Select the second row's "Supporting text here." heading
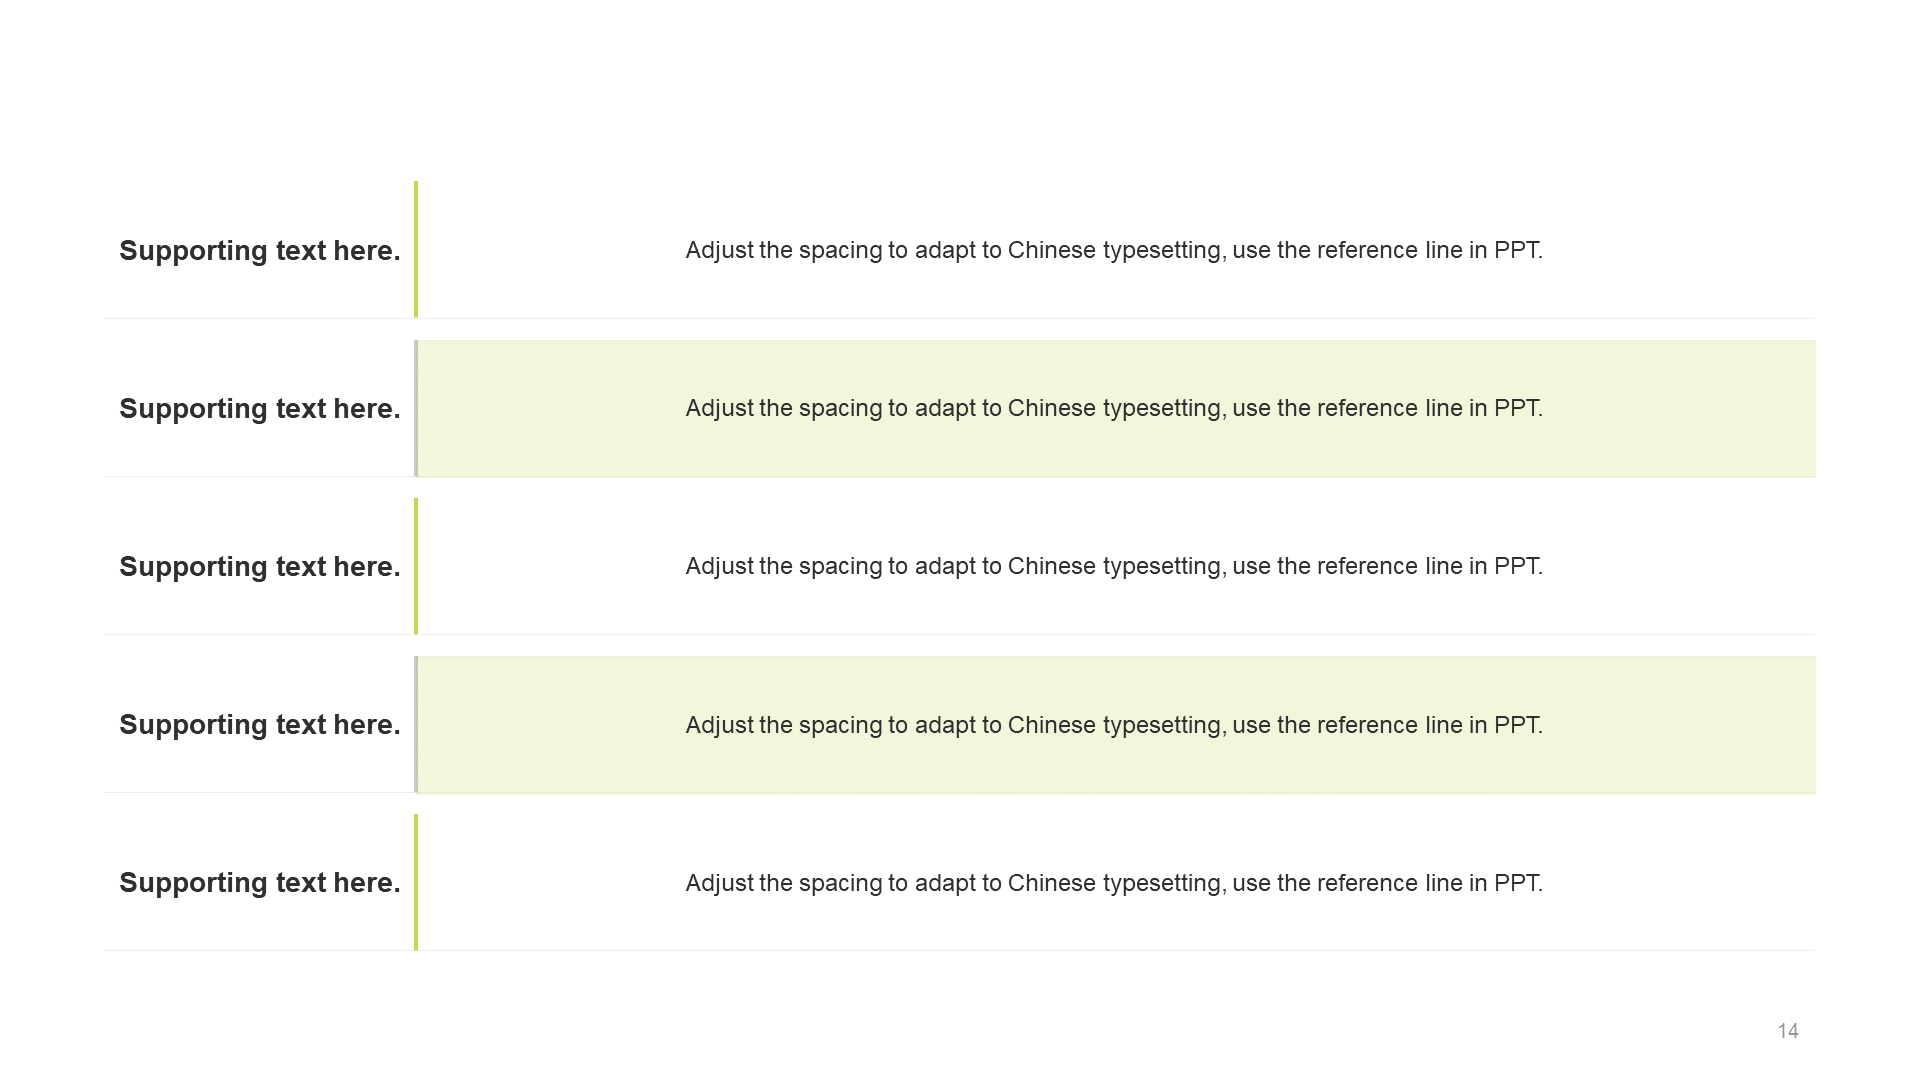Screen dimensions: 1920x1080 click(x=259, y=409)
